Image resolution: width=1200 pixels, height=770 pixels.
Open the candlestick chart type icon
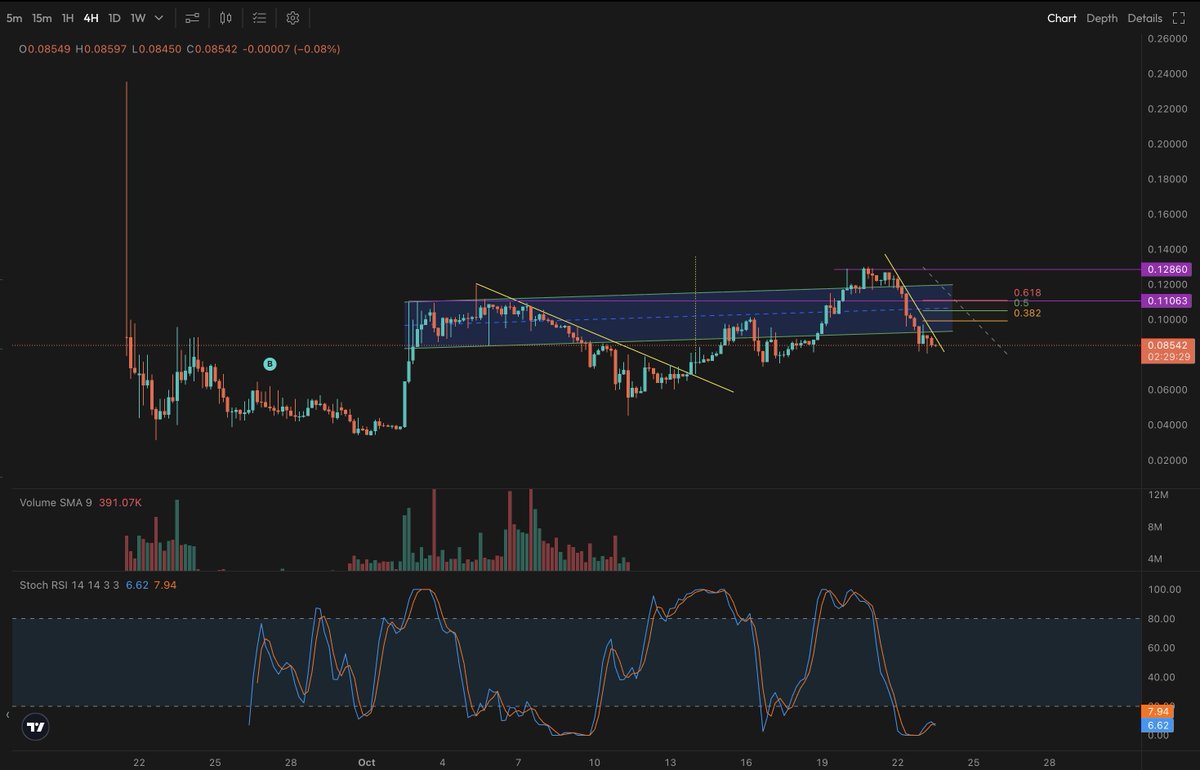226,18
